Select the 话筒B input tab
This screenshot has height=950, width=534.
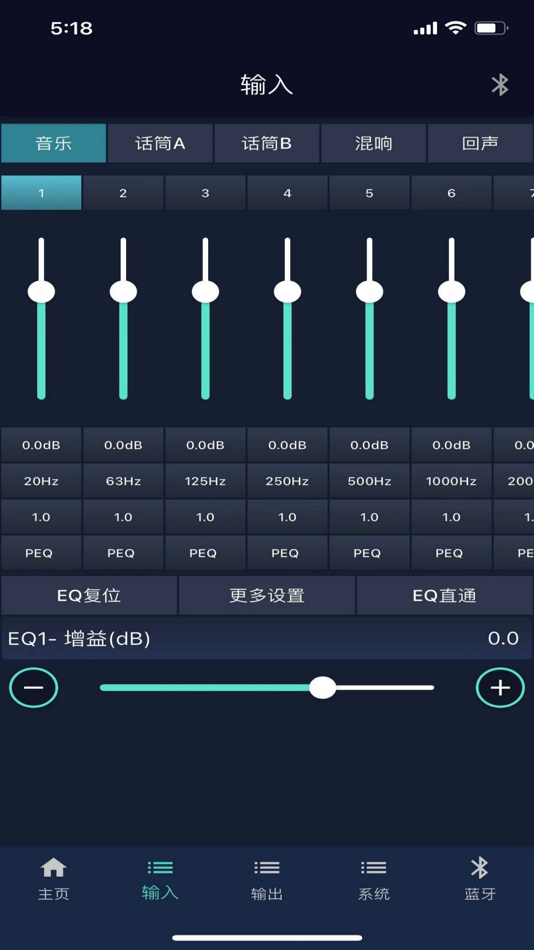coord(267,144)
